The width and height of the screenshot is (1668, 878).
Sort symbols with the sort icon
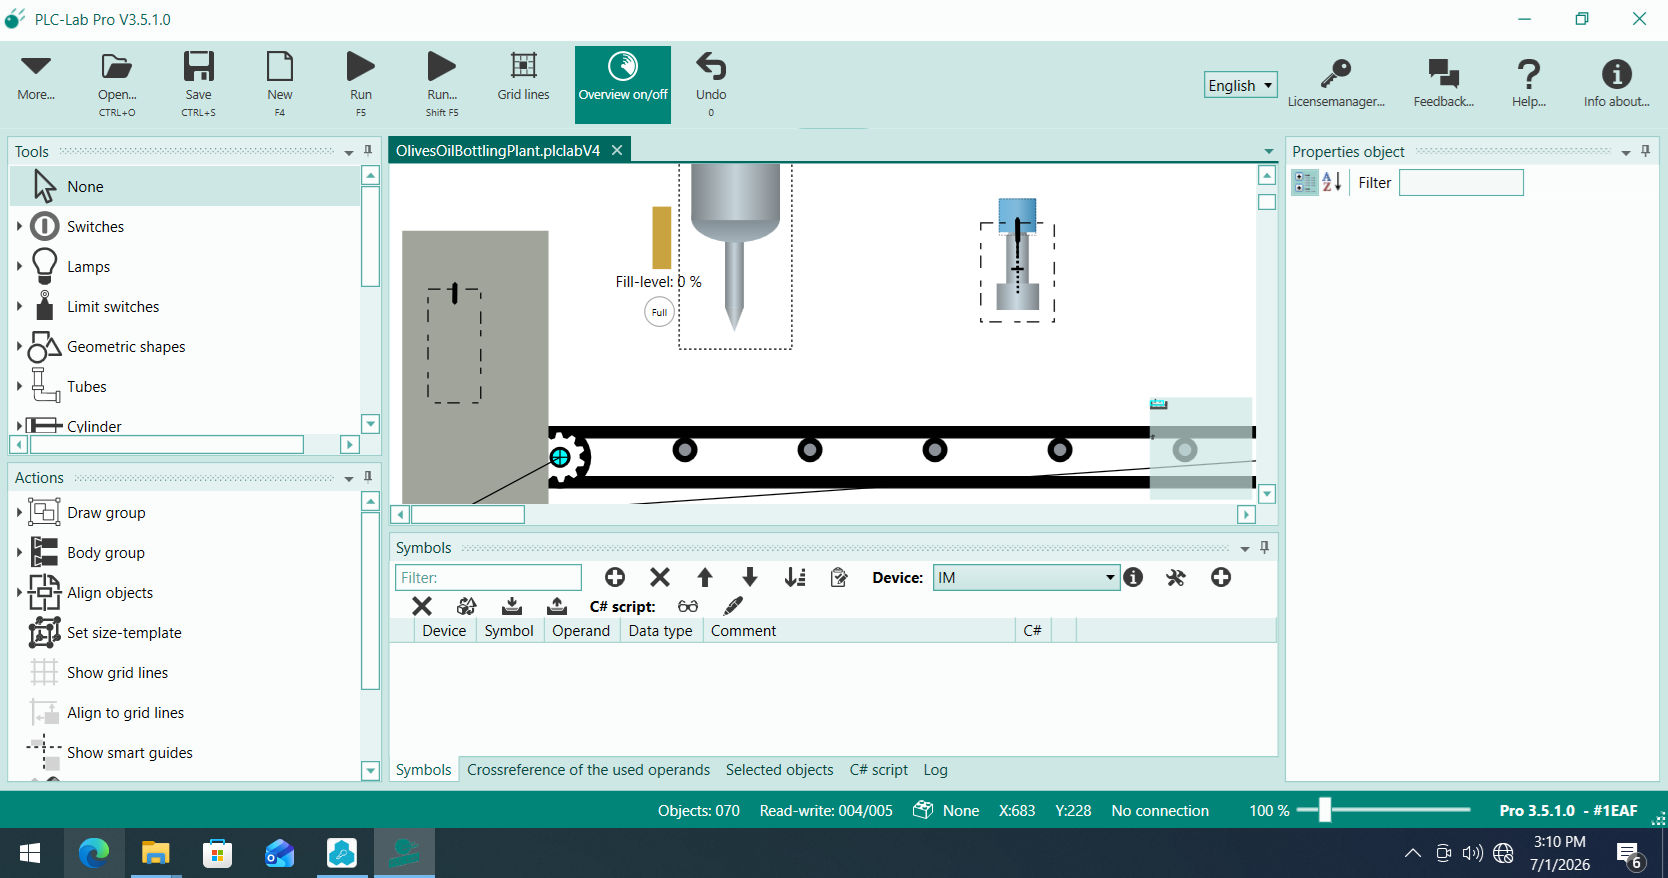795,577
